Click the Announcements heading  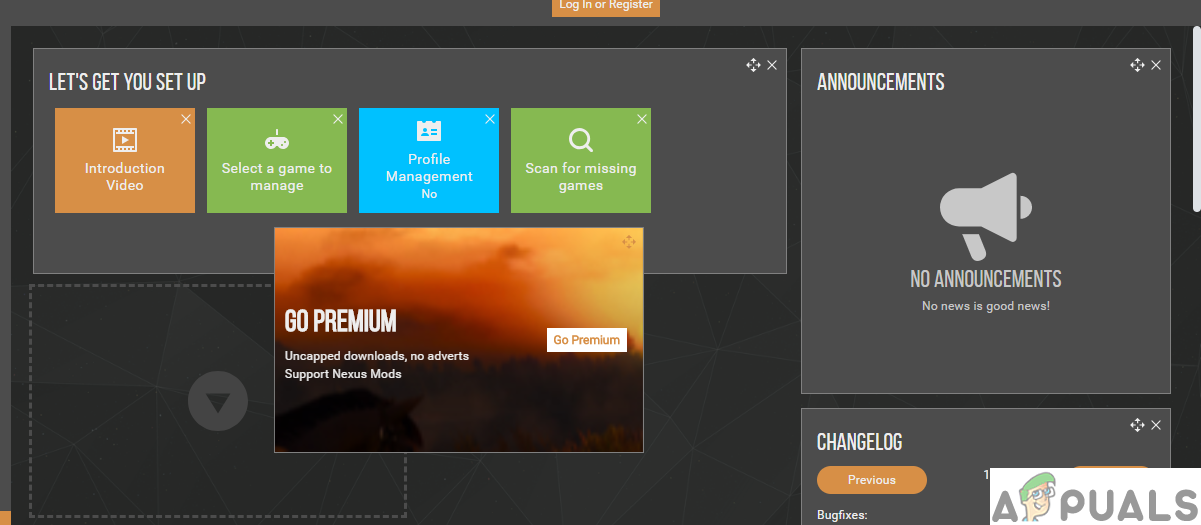pos(881,82)
